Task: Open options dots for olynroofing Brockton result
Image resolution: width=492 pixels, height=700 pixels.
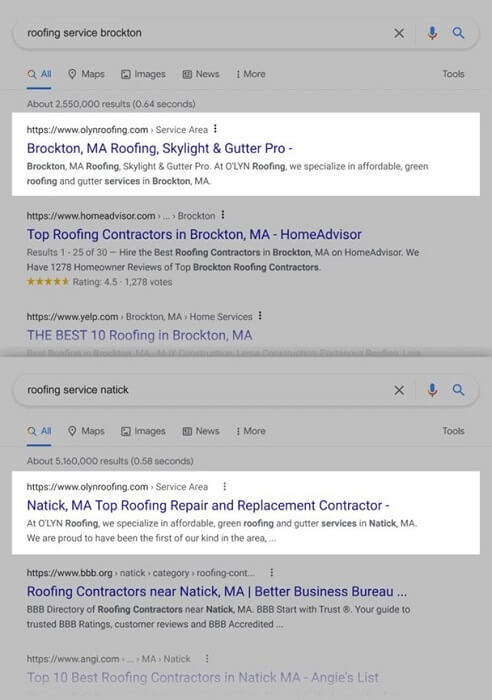Action: [215, 129]
